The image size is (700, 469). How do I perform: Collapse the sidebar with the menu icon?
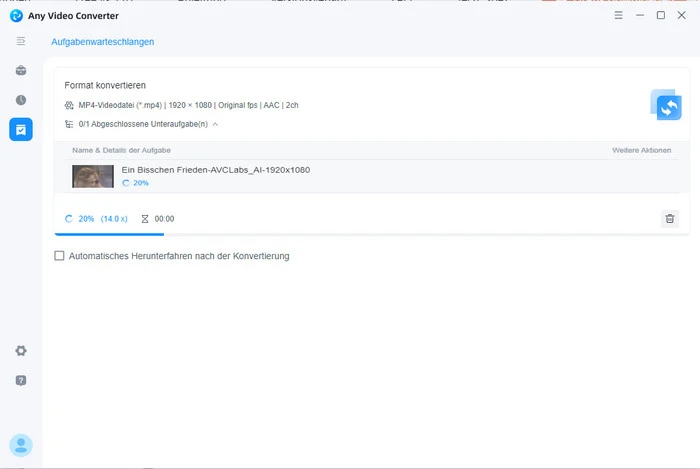click(21, 41)
